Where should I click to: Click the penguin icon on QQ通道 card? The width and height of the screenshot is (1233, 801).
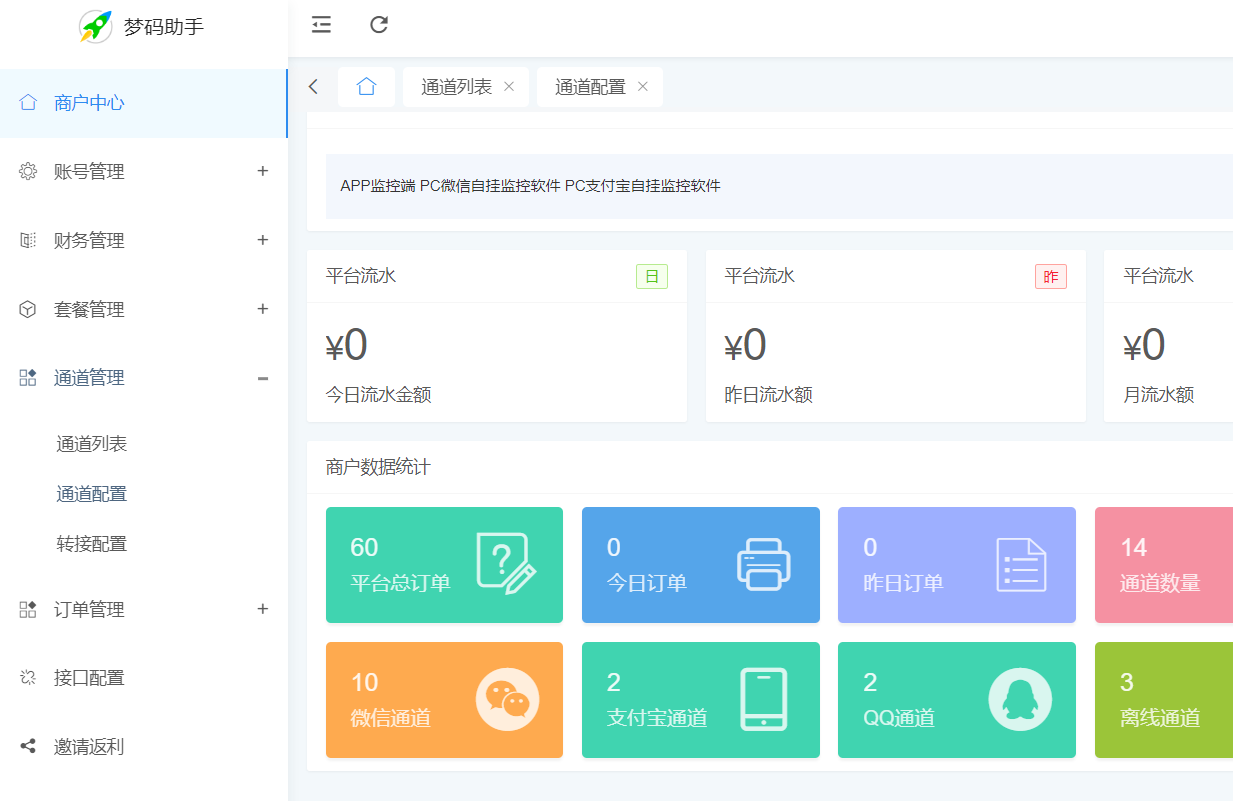click(1020, 699)
